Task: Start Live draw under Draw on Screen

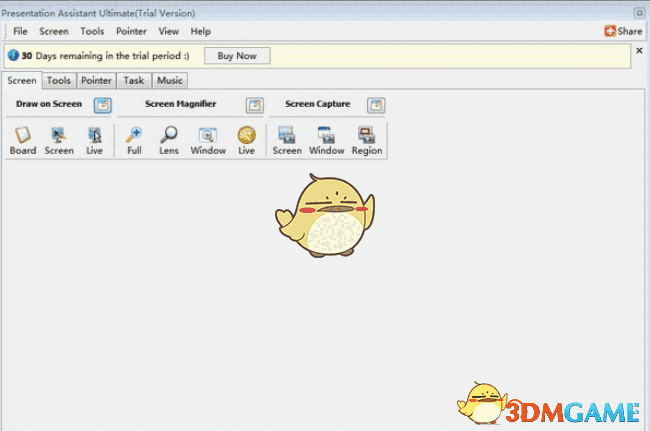Action: 94,141
